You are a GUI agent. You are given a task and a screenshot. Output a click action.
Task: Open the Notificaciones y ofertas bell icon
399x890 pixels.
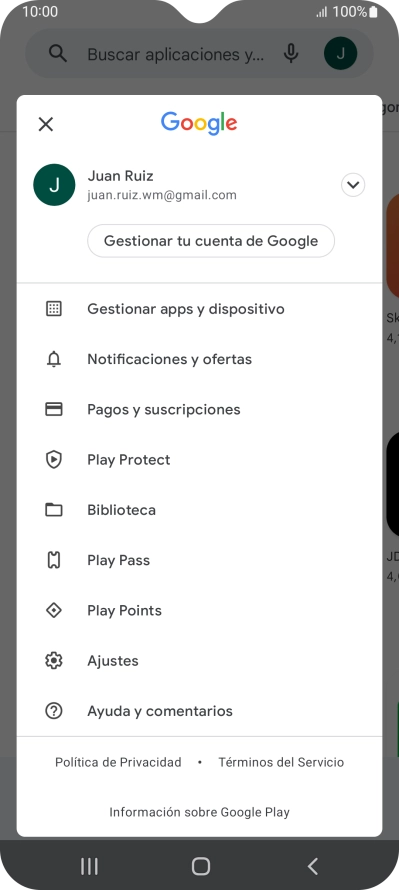click(54, 359)
